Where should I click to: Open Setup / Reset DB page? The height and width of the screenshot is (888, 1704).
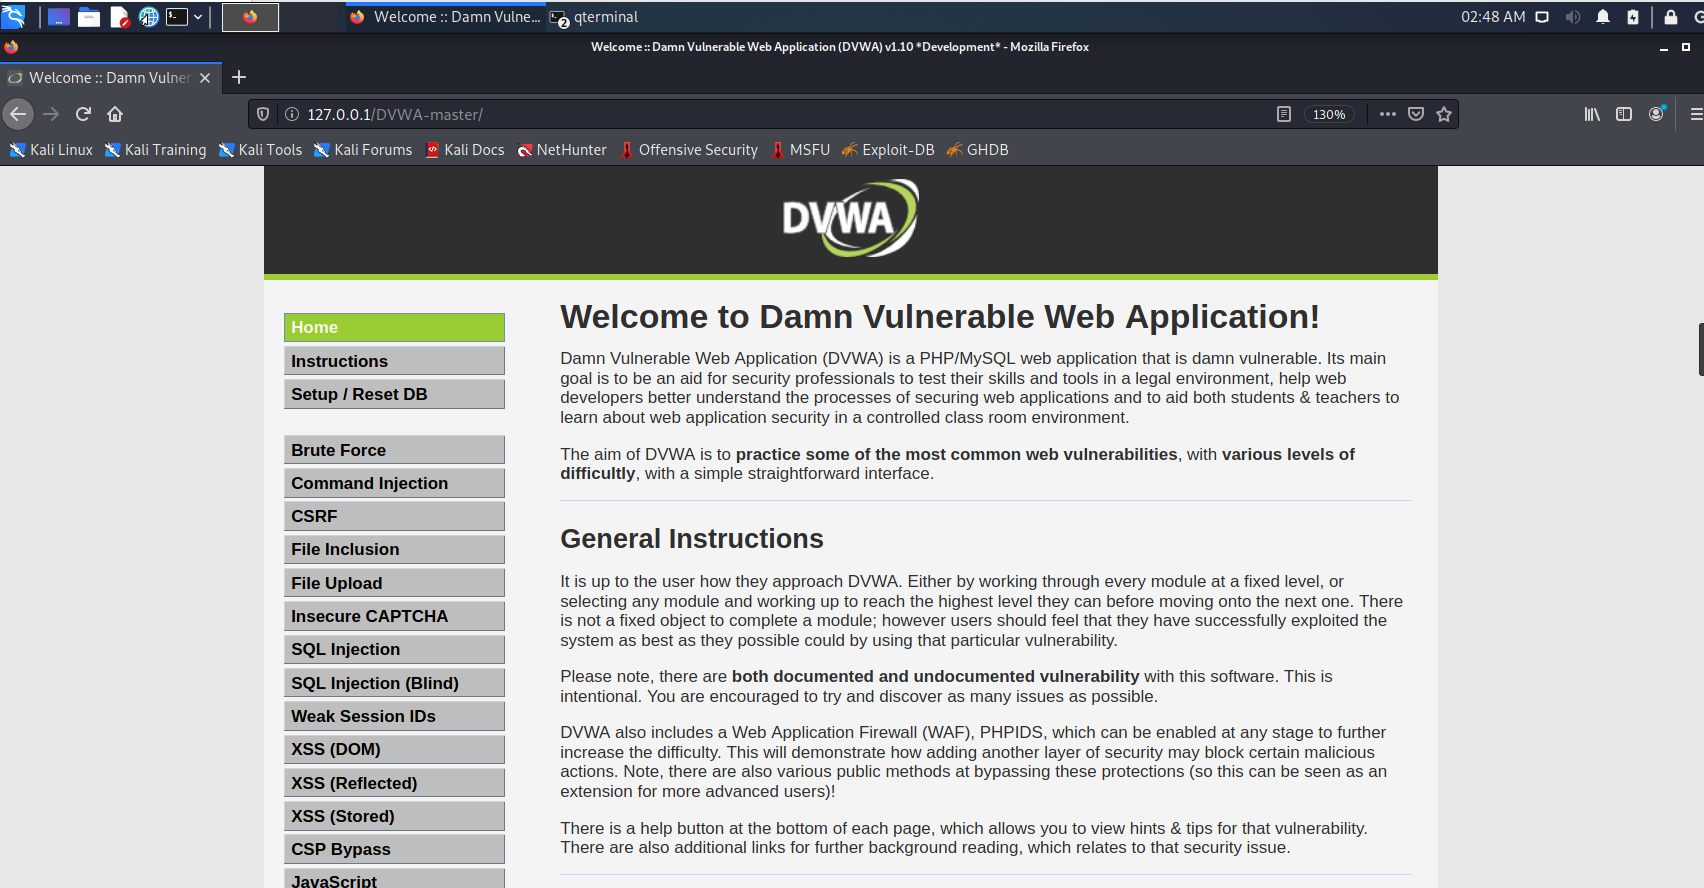tap(394, 394)
